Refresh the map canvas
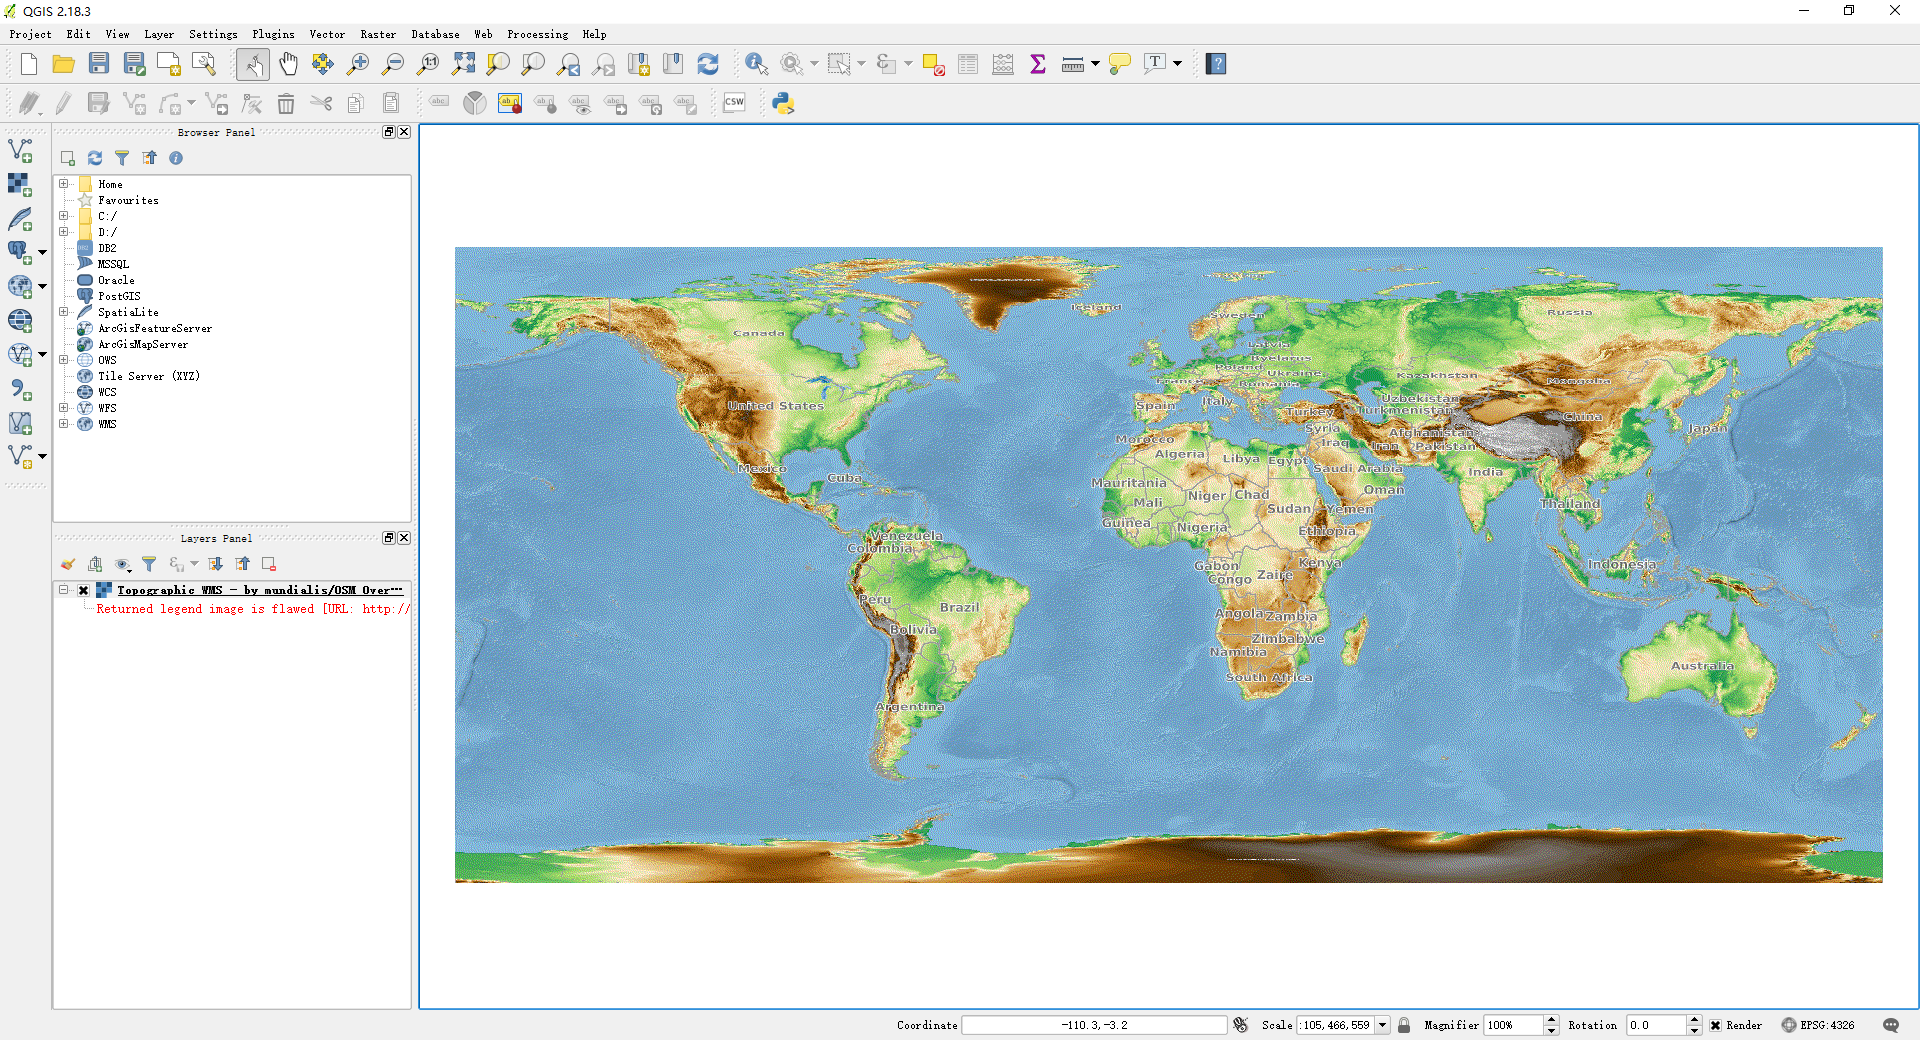This screenshot has height=1040, width=1920. coord(708,64)
